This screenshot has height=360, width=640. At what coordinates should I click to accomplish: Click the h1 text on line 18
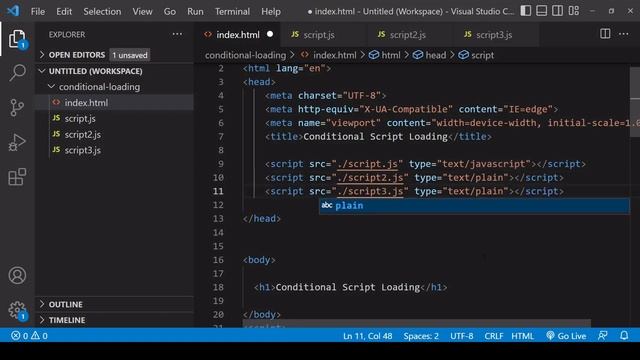pyautogui.click(x=348, y=287)
